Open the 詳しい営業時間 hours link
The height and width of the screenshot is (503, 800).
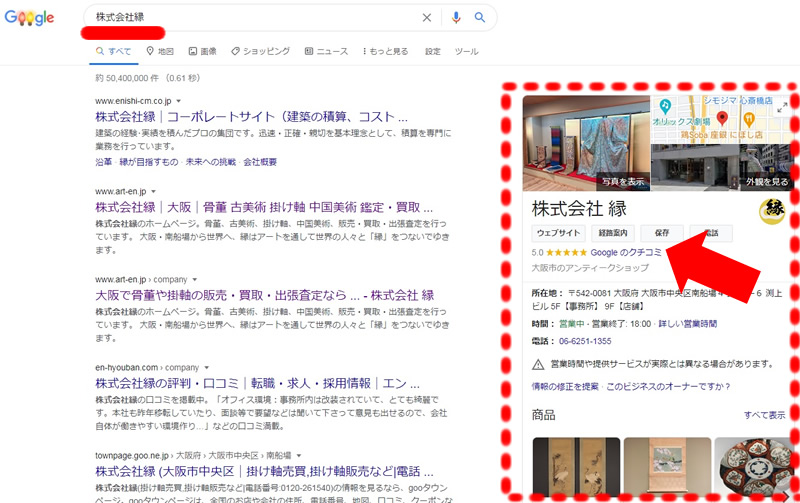[688, 323]
